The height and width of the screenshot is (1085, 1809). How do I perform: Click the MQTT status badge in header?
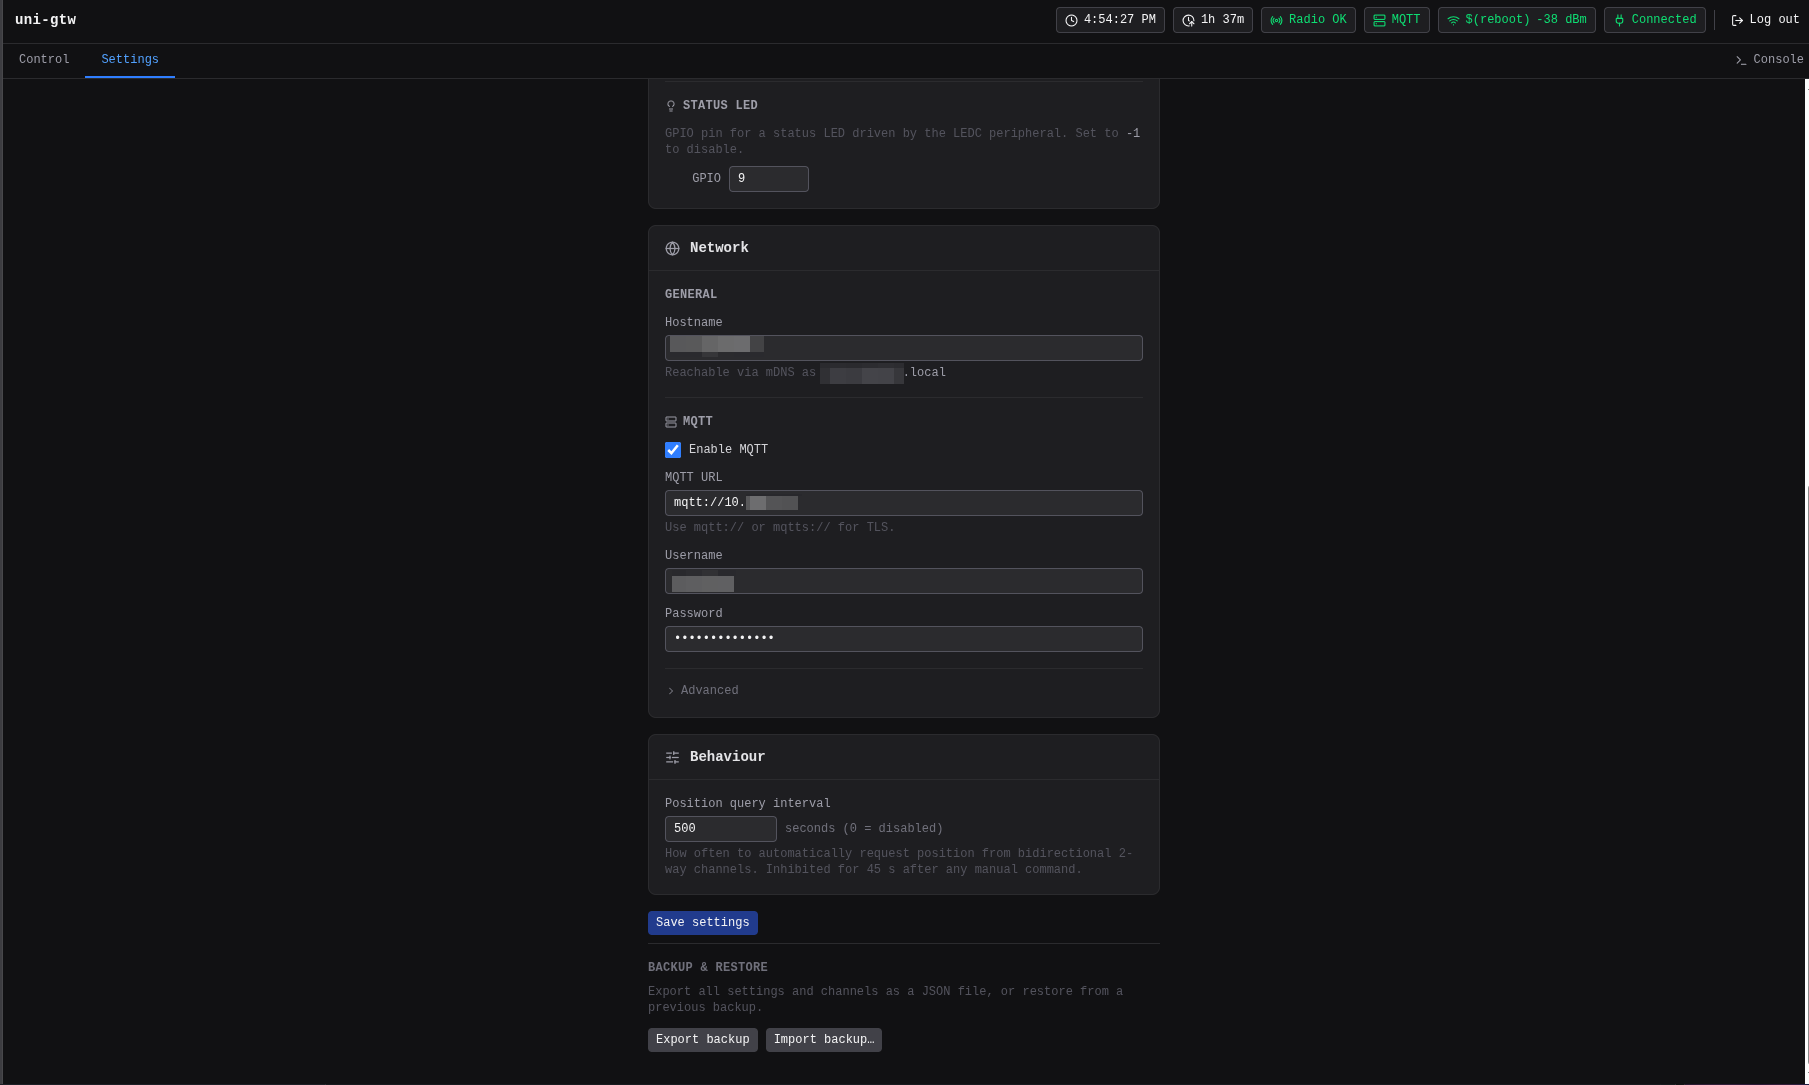pyautogui.click(x=1396, y=20)
